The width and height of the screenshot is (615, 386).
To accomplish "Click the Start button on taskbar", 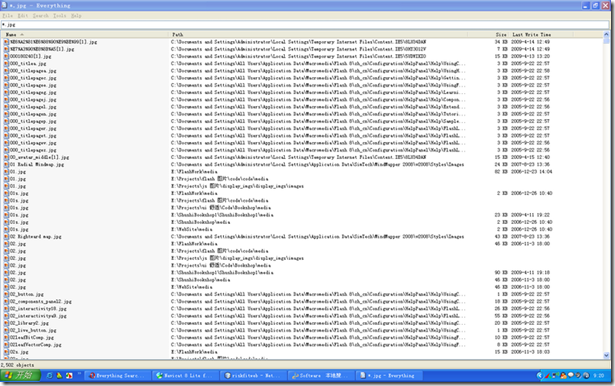I will tap(20, 375).
